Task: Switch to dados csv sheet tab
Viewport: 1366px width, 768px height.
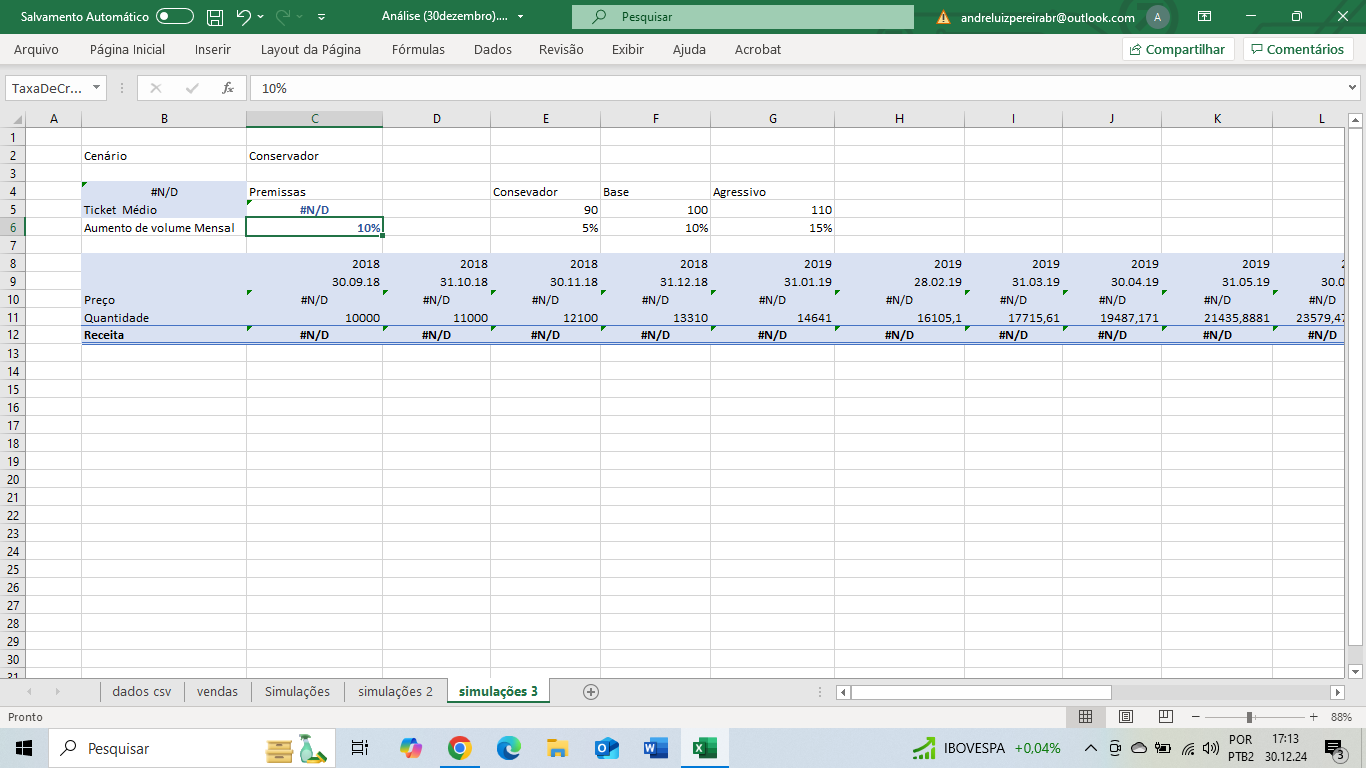Action: pyautogui.click(x=141, y=691)
